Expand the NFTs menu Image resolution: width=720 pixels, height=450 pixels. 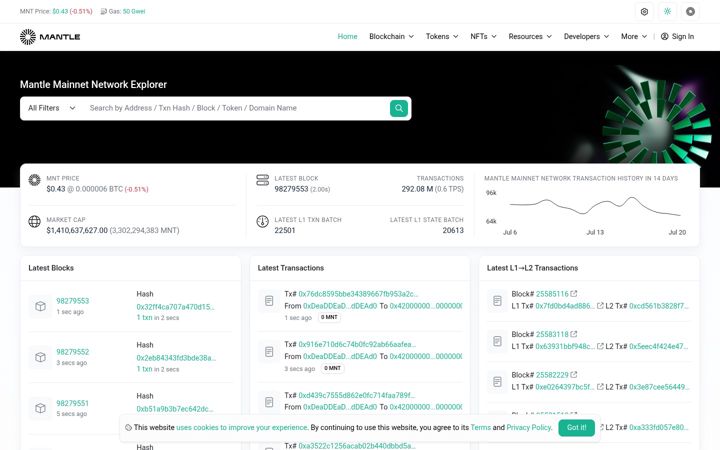pos(483,36)
